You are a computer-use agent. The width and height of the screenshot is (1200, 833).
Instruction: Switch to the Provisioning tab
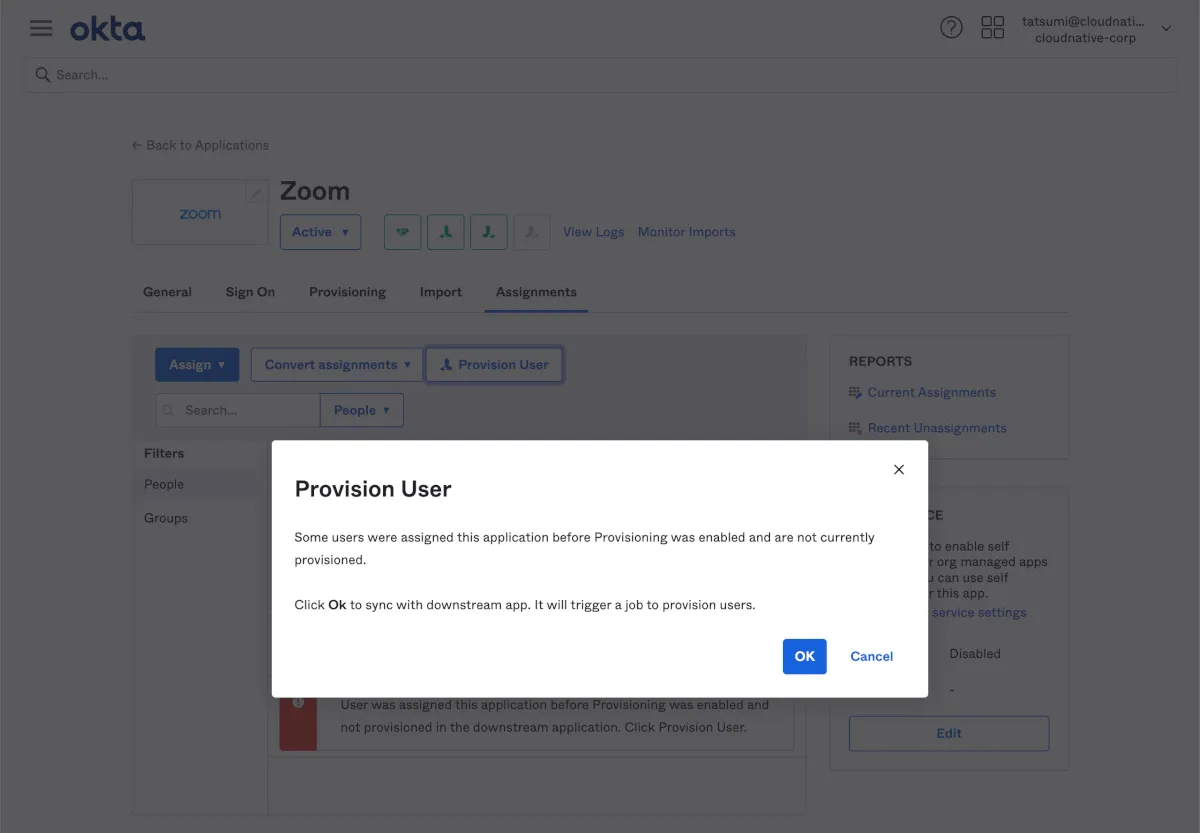(x=347, y=292)
